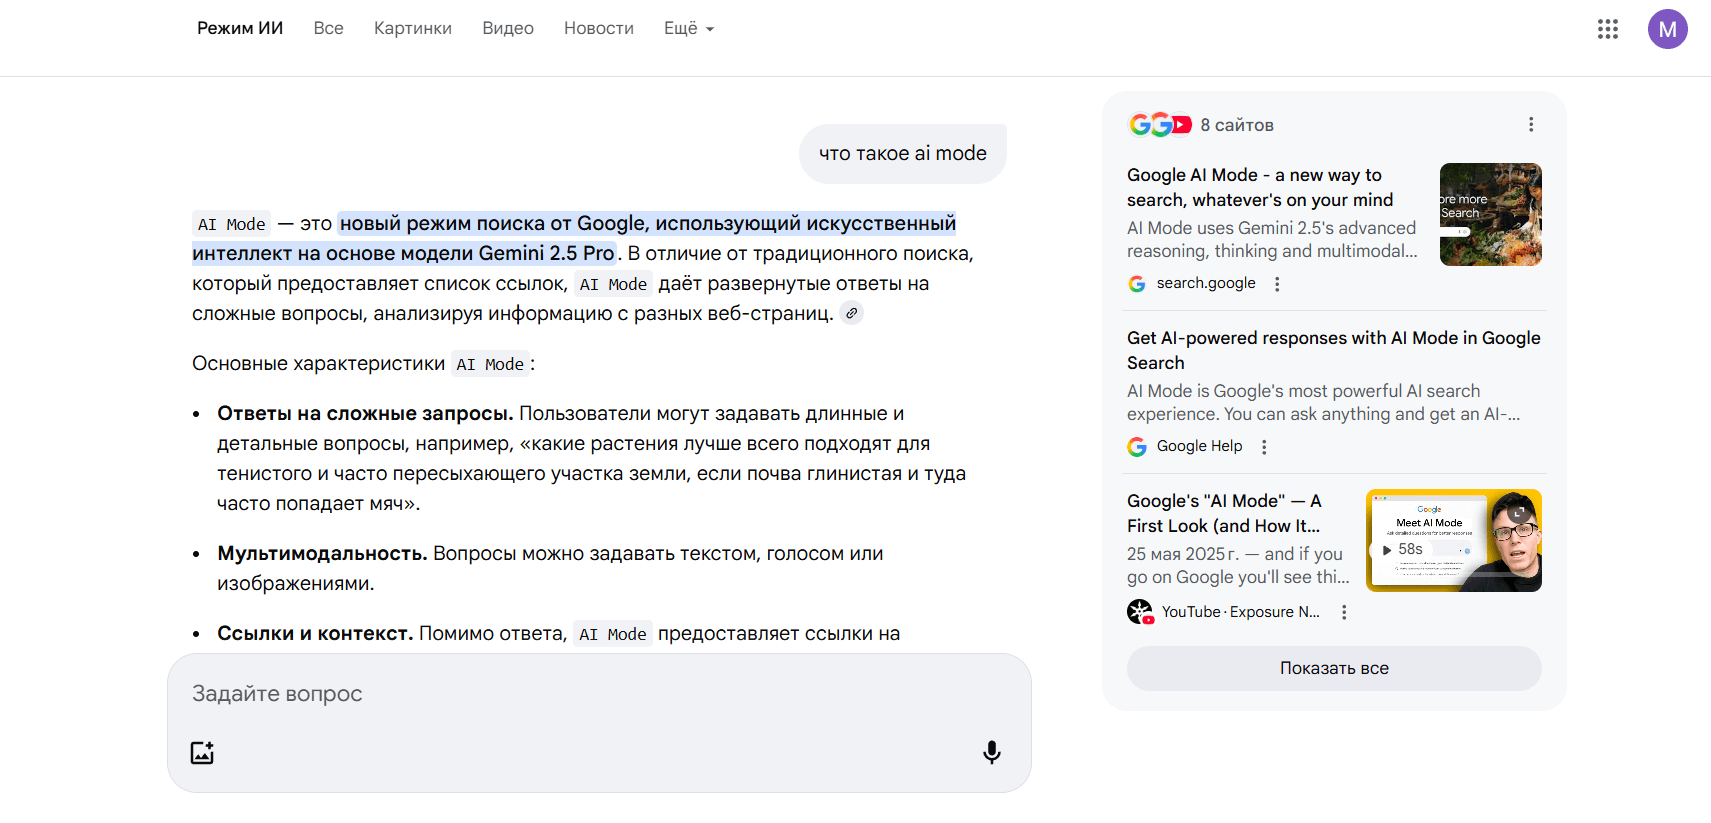Open sources panel three-dot menu
1711x823 pixels.
[x=1530, y=125]
